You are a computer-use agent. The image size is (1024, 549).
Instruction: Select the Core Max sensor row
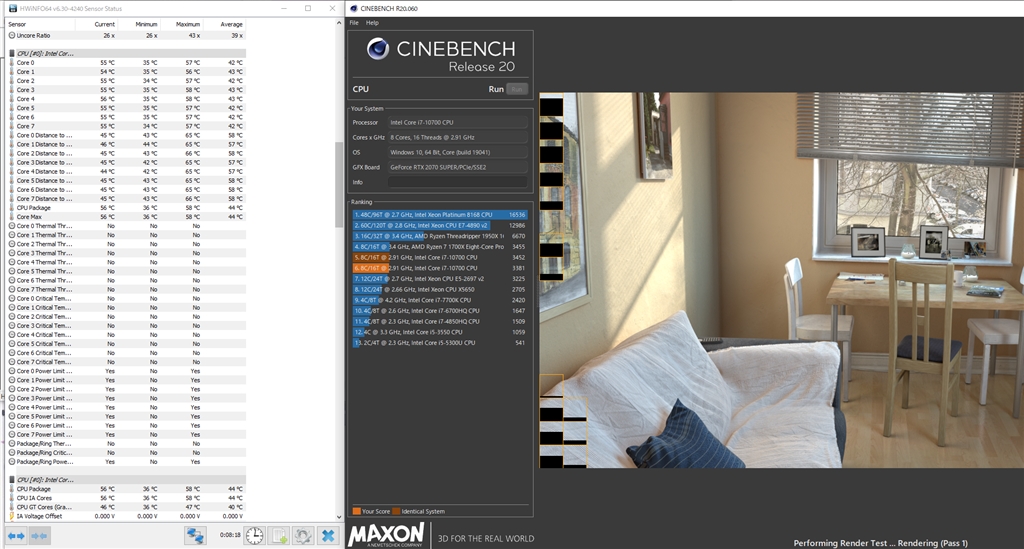[127, 217]
